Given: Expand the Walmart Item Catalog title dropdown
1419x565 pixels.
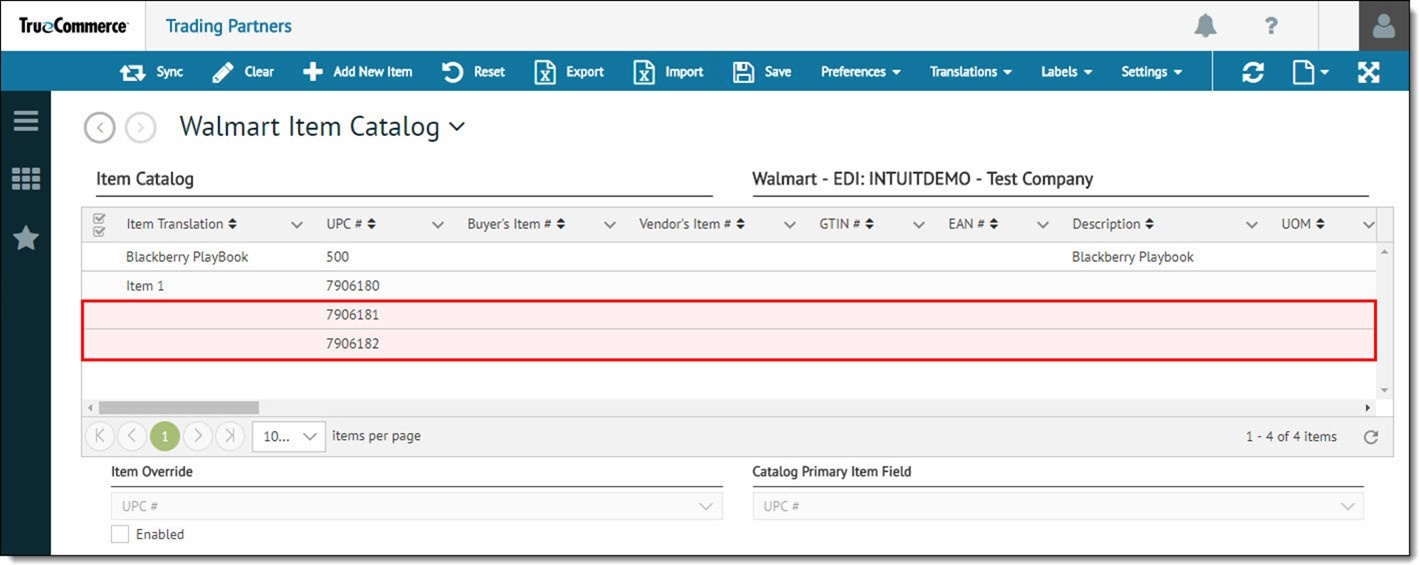Looking at the screenshot, I should (457, 127).
